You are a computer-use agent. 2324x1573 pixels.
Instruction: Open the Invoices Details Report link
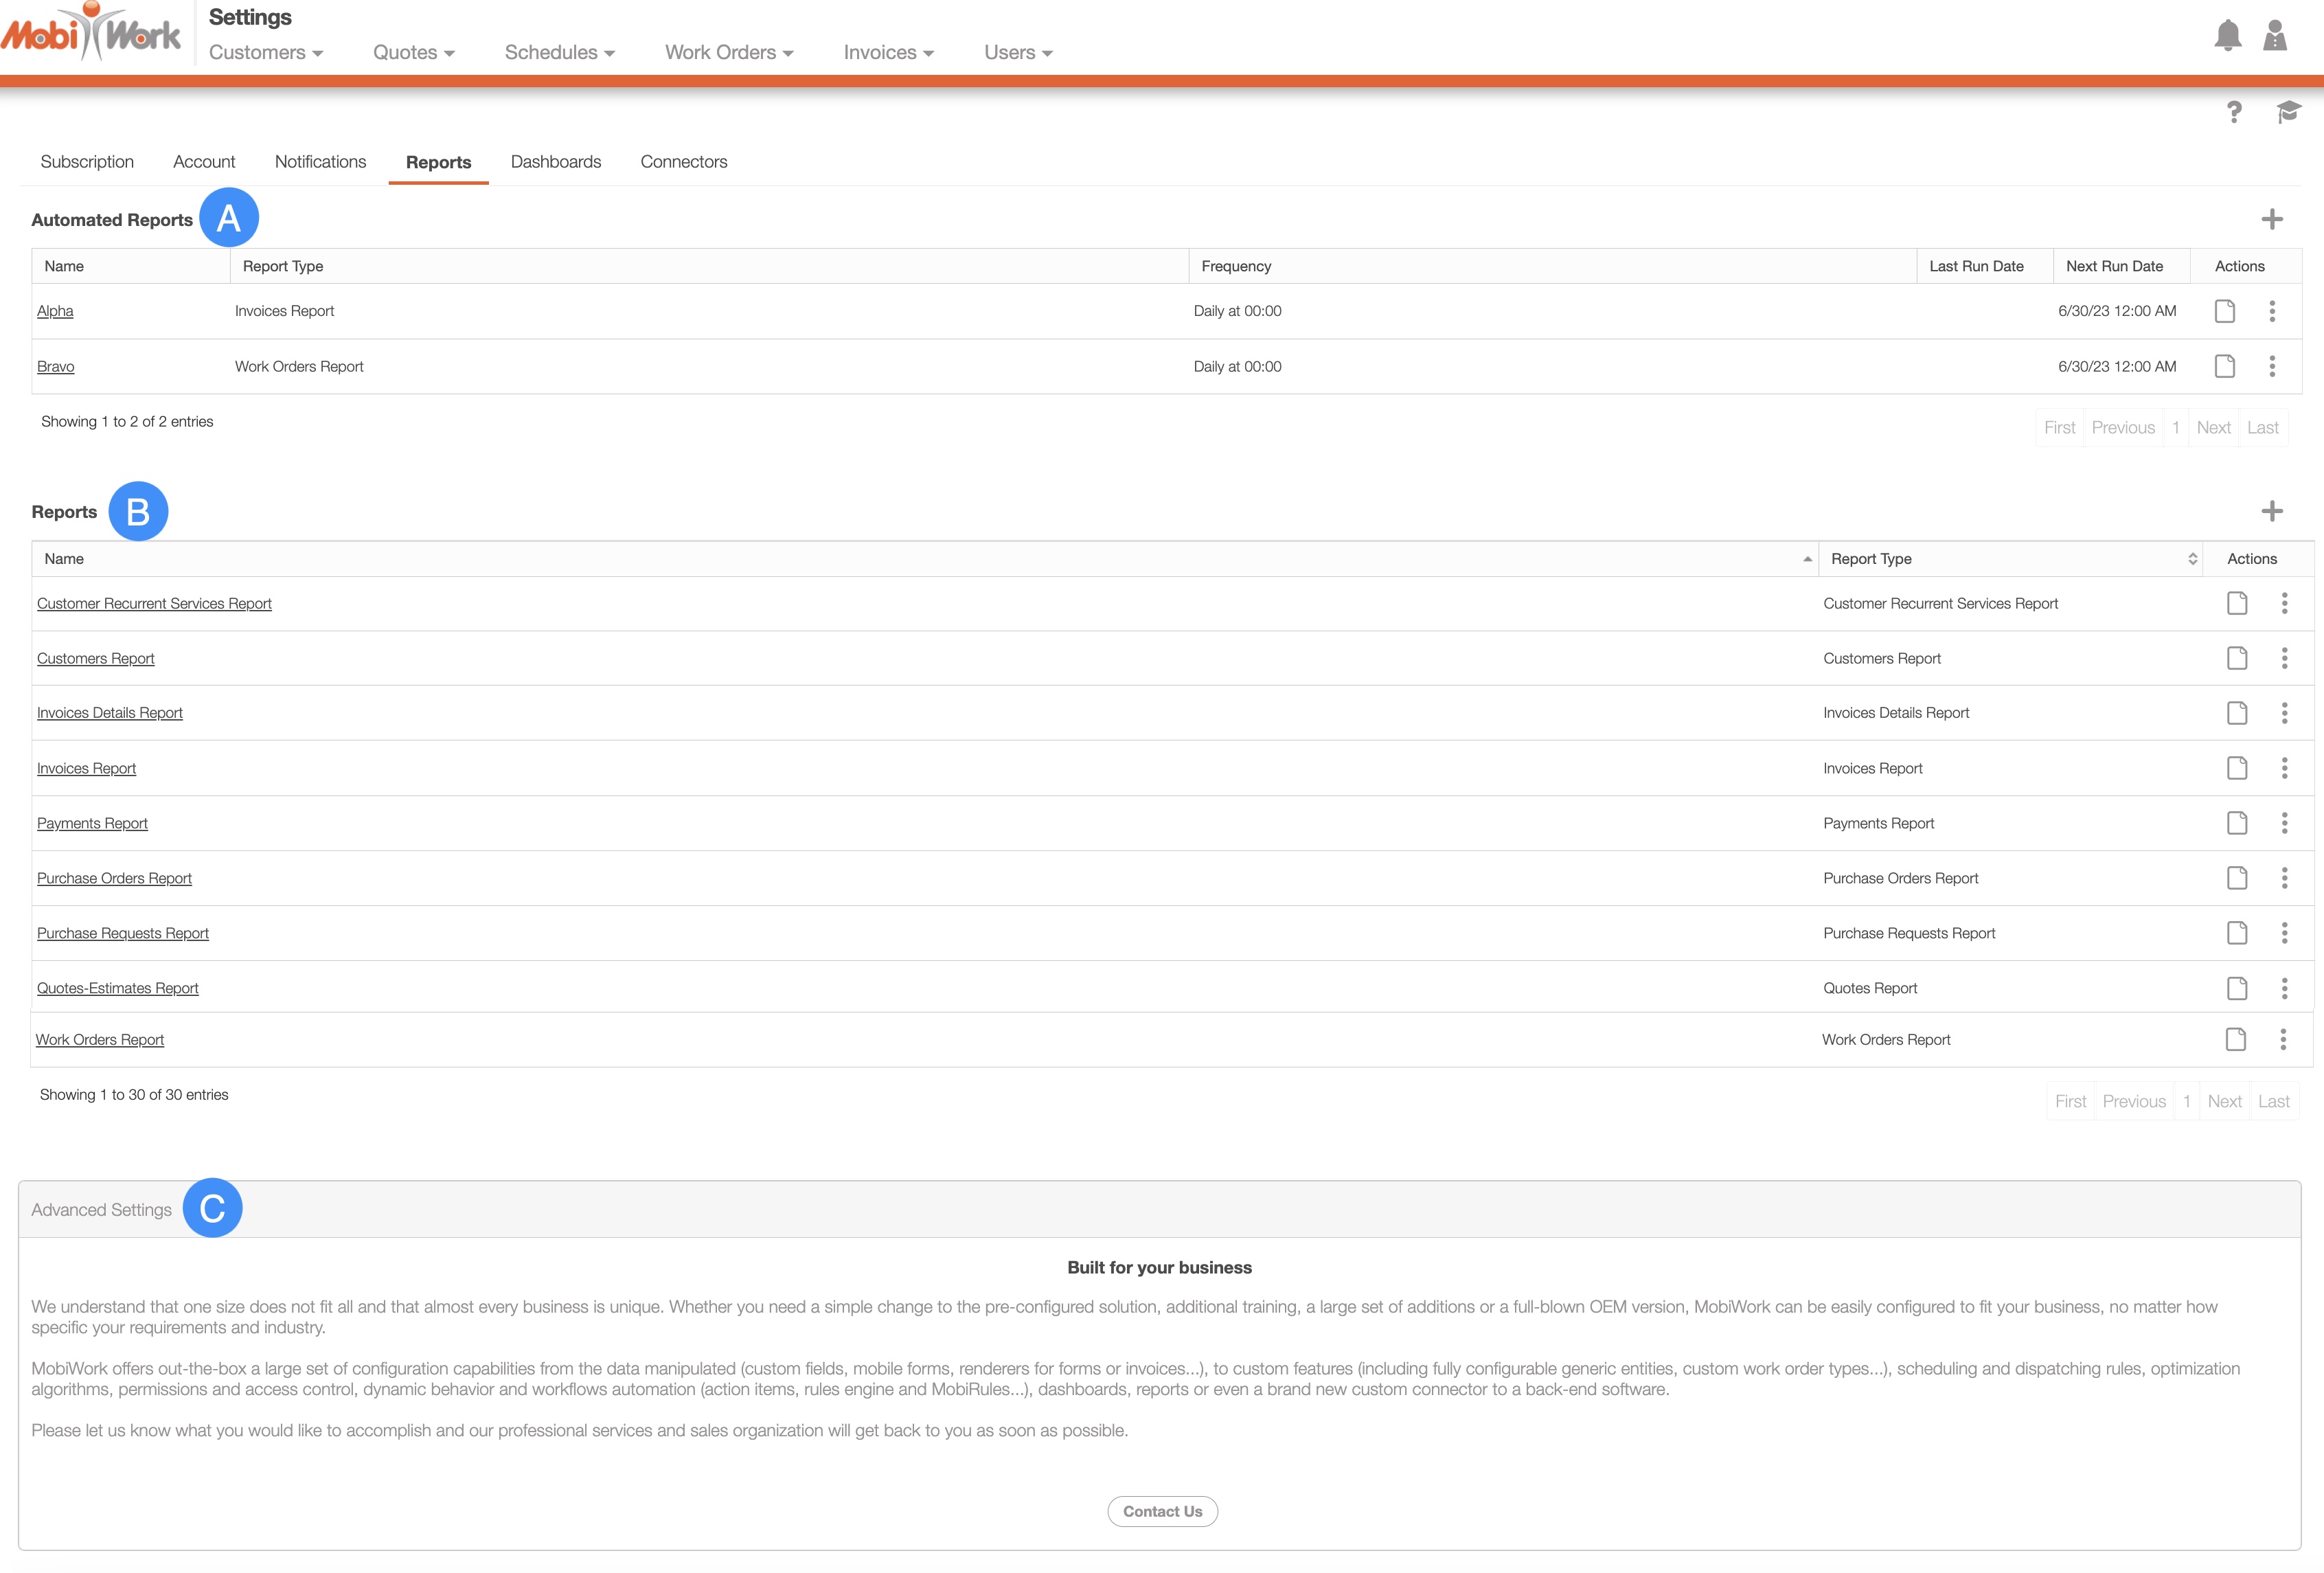[109, 713]
